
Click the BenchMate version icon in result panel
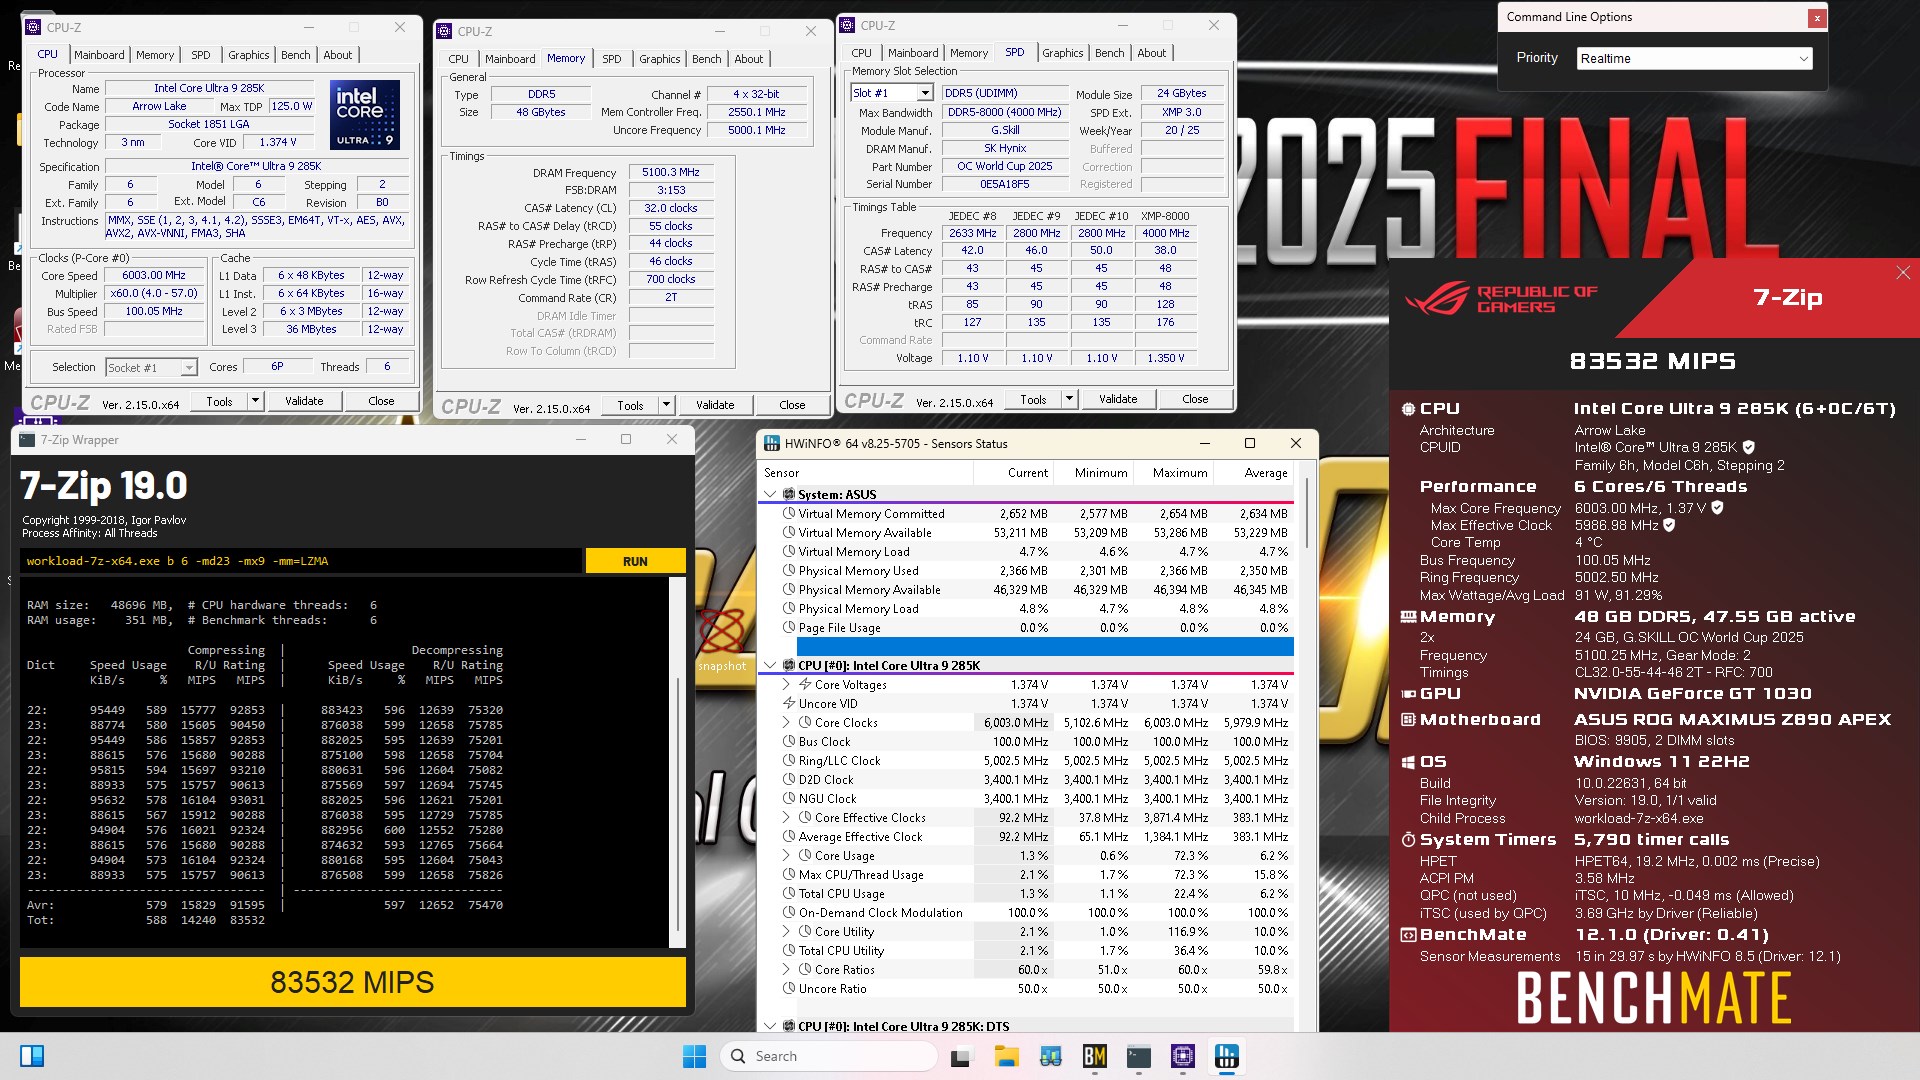[x=1408, y=935]
